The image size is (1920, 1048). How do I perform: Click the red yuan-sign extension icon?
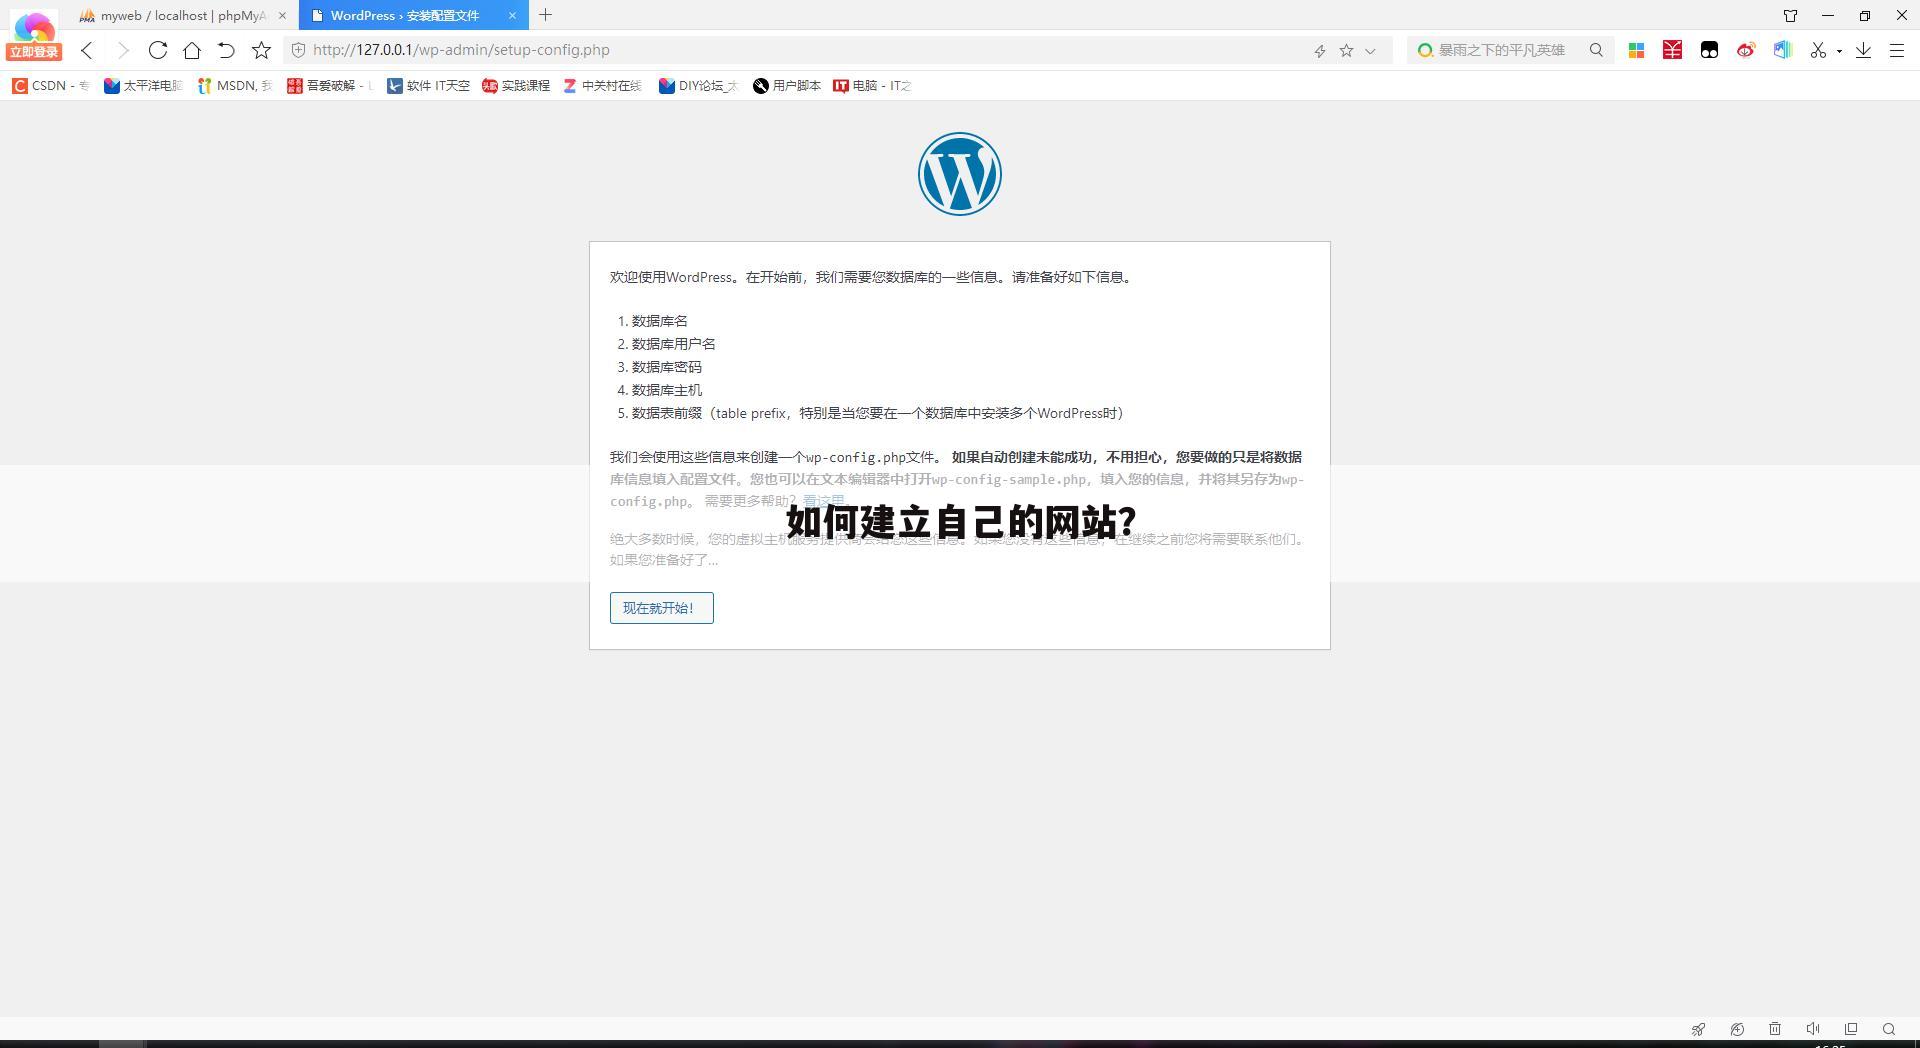[x=1672, y=50]
